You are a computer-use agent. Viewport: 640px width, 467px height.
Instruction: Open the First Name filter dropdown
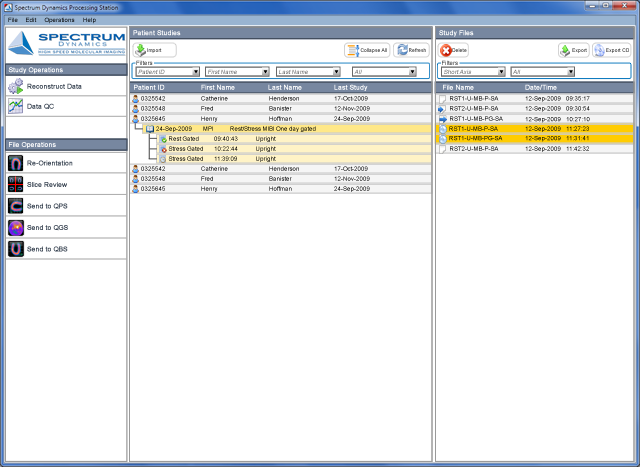tap(237, 72)
